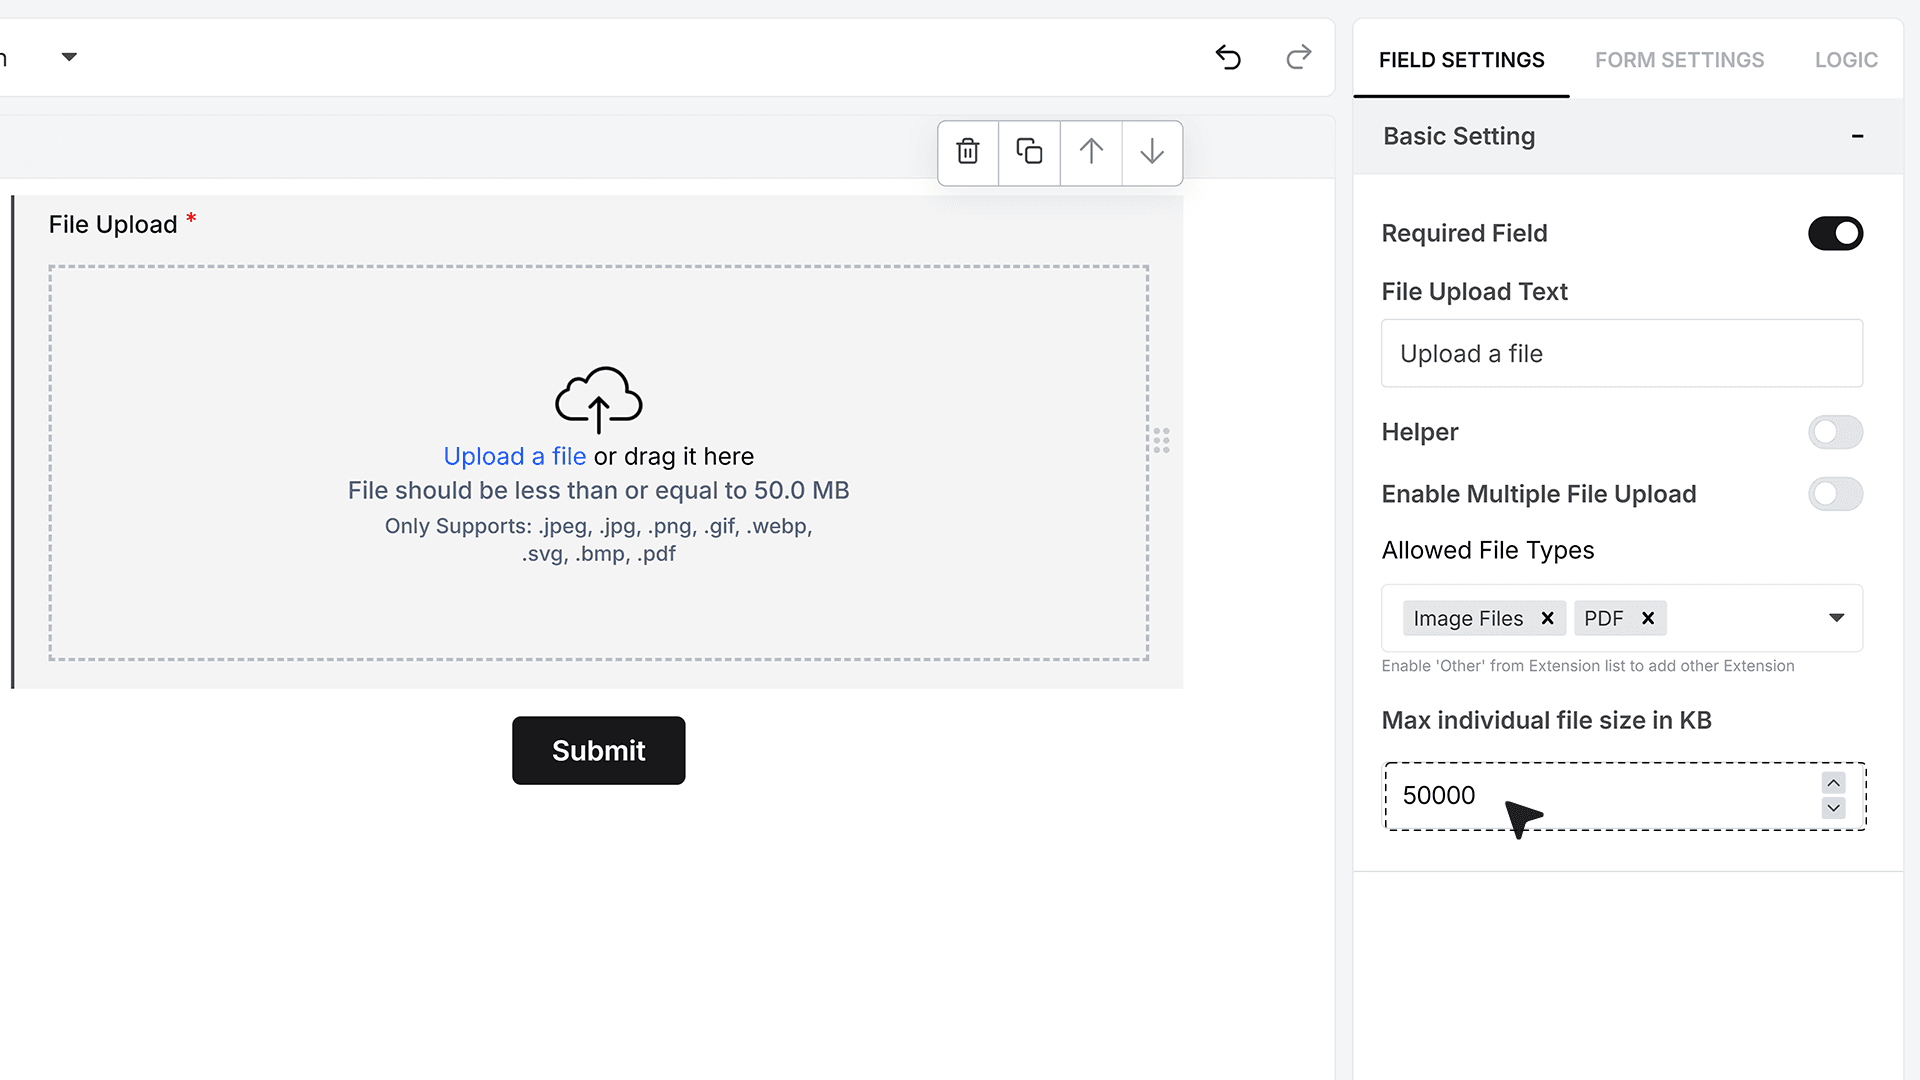
Task: Click the 'Upload a file' link
Action: tap(514, 456)
